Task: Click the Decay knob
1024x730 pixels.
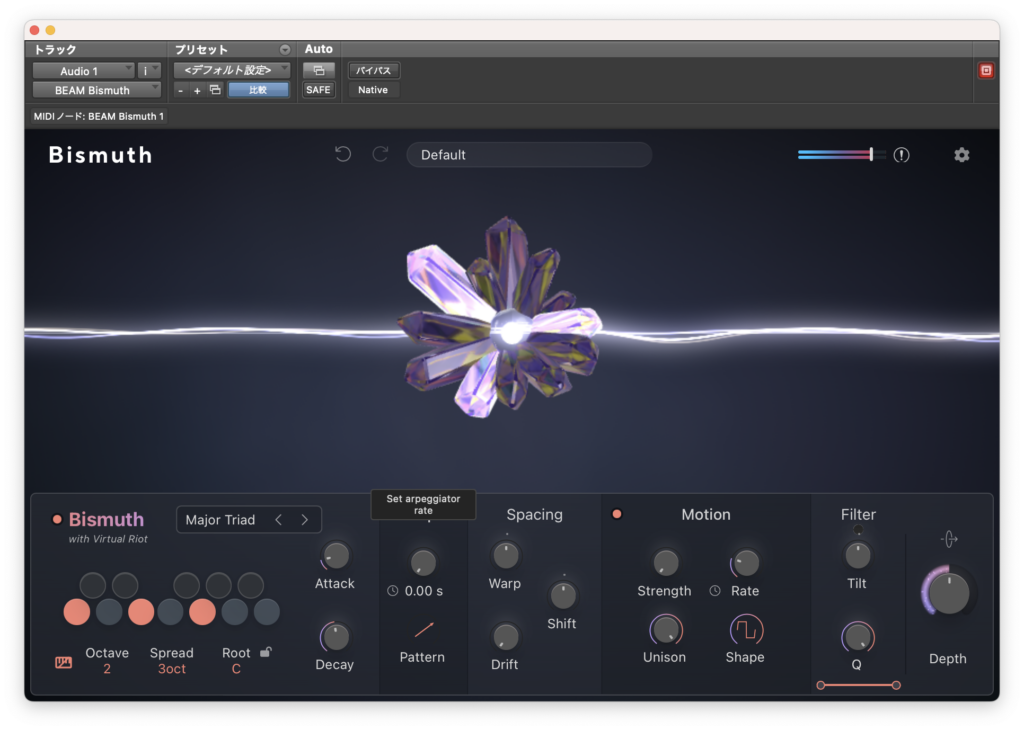Action: [335, 637]
